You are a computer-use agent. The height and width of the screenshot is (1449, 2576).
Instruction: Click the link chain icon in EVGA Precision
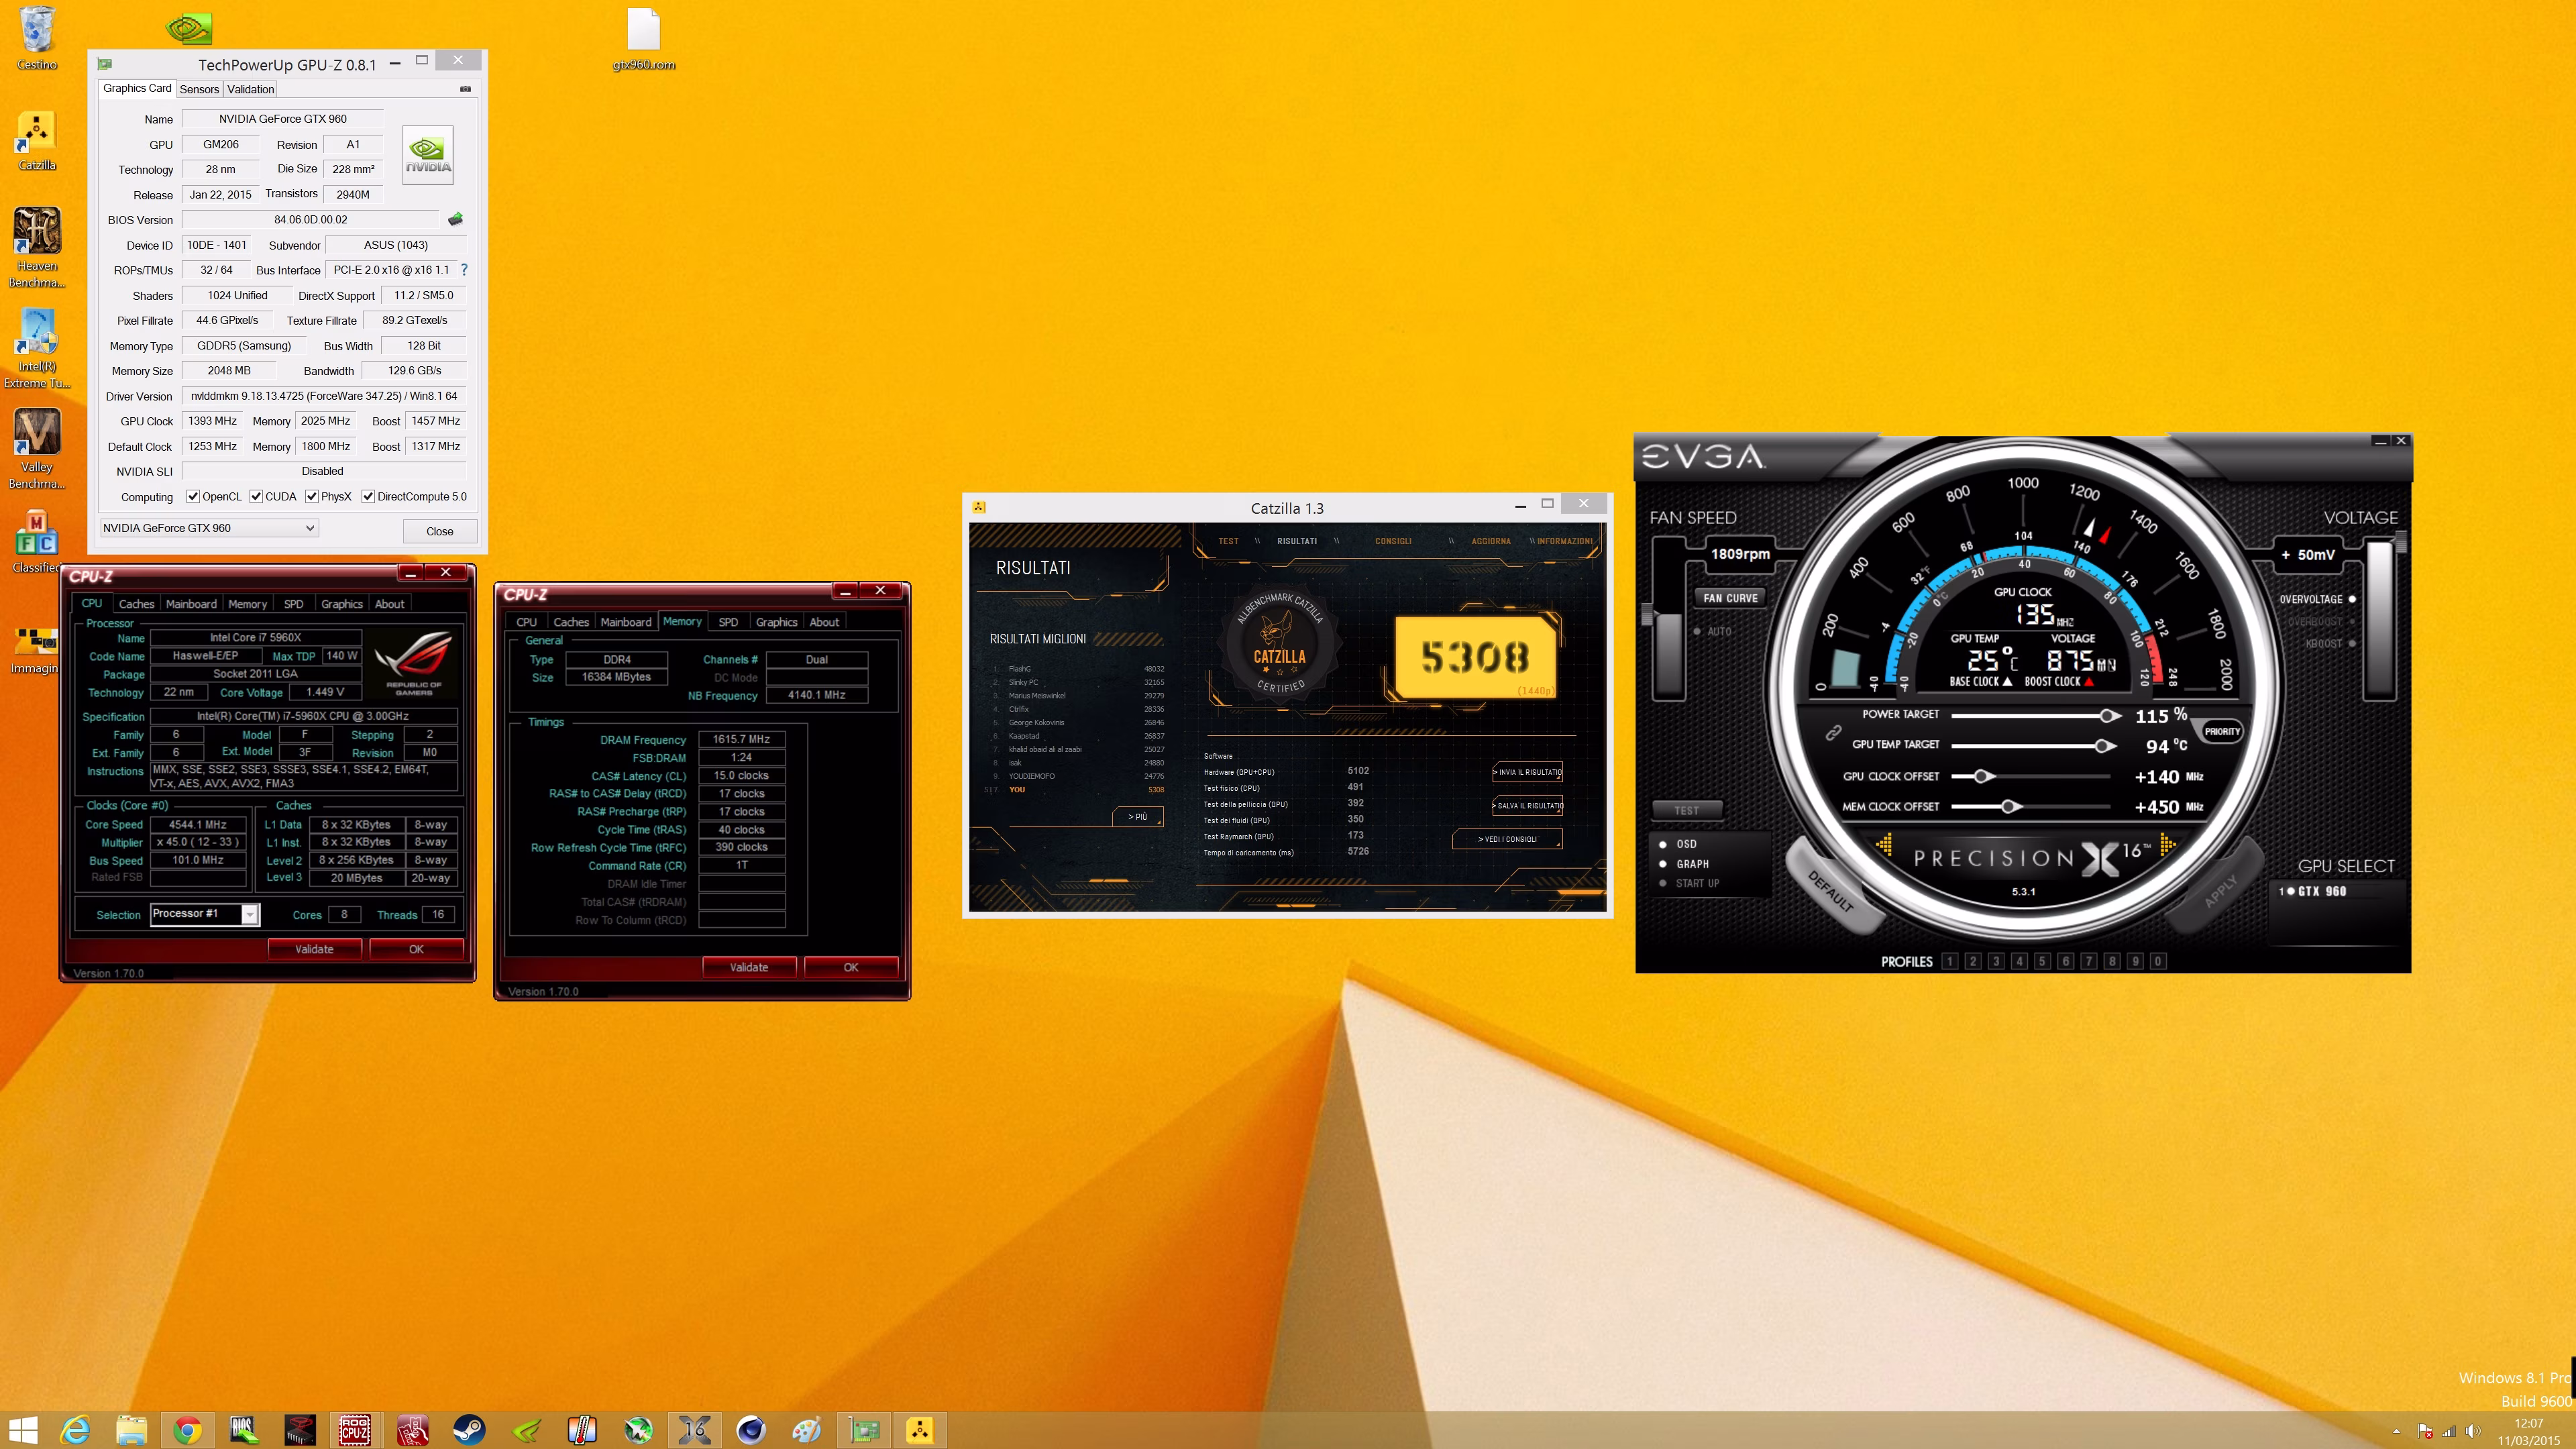click(1833, 732)
